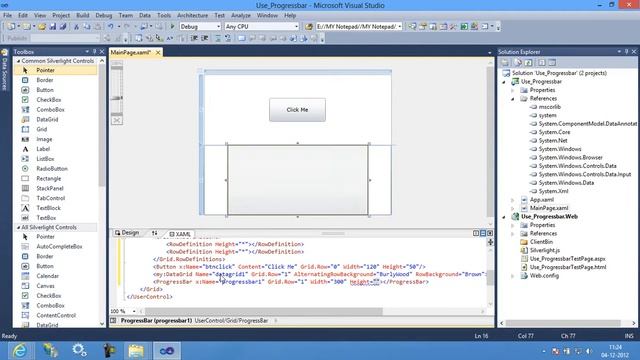The image size is (640, 360).
Task: Open the editor zoom percentage dropdown
Action: [134, 311]
